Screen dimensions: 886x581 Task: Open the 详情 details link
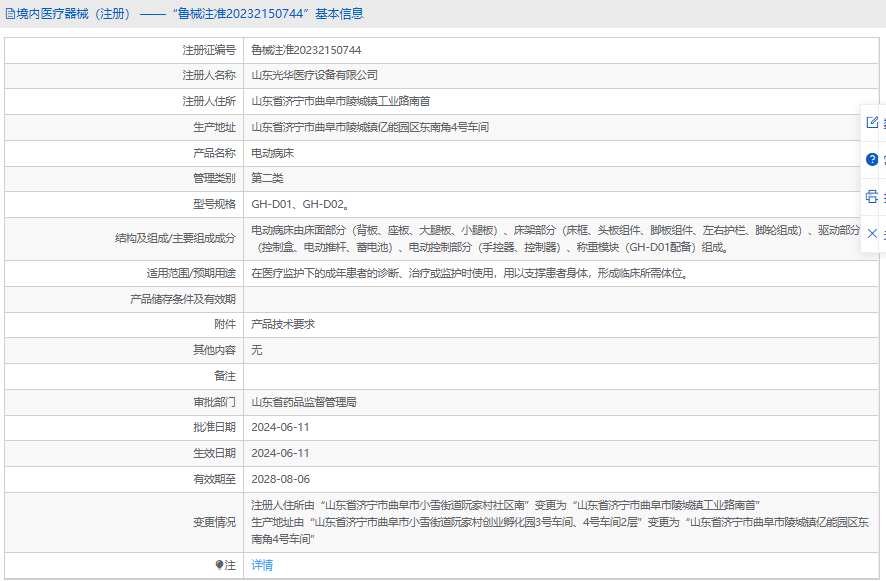coord(262,566)
